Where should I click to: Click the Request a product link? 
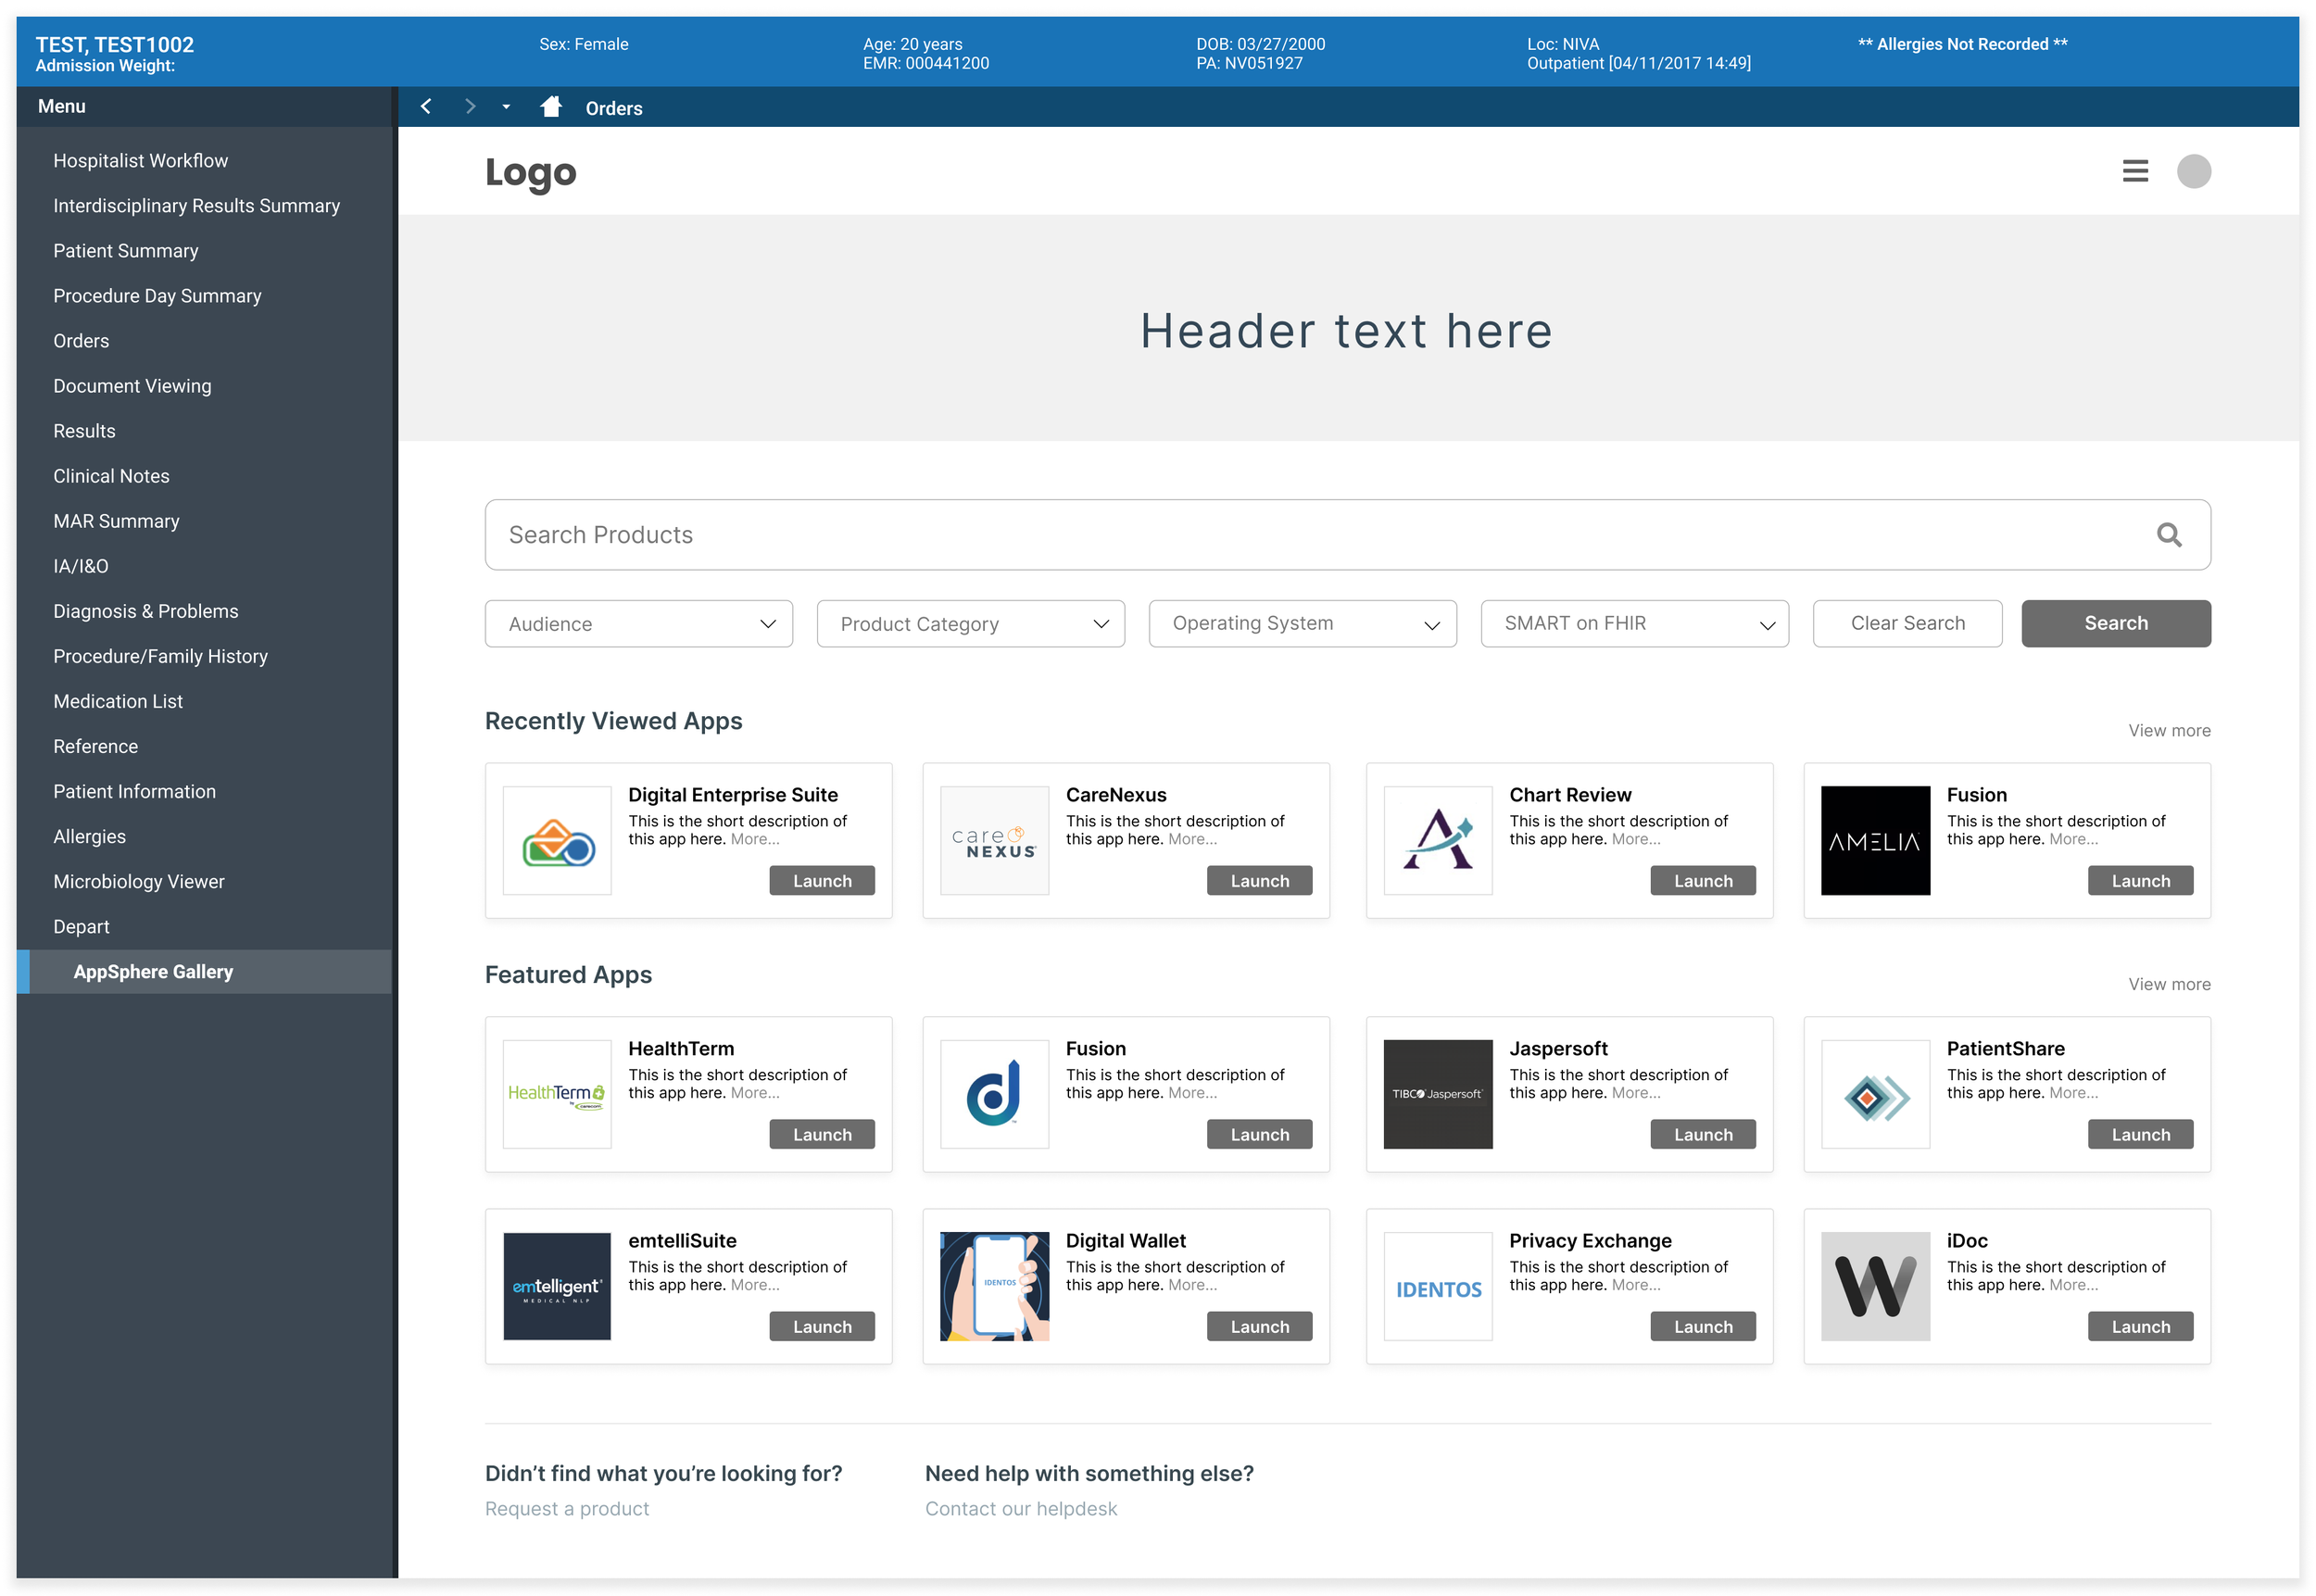(566, 1508)
